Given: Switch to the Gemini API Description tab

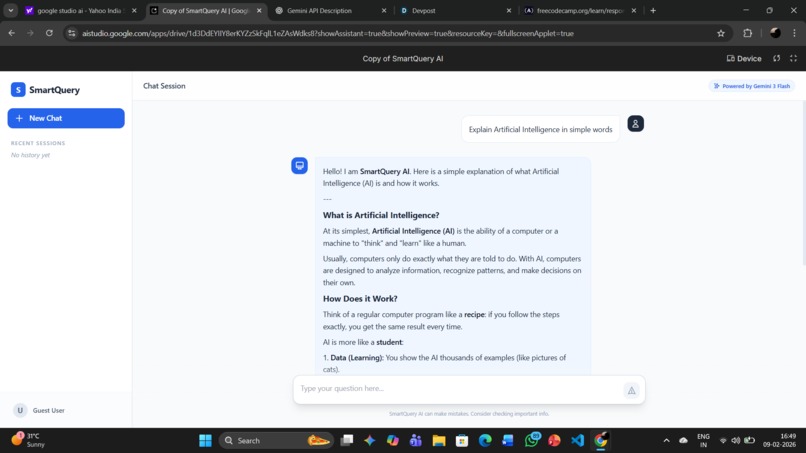Looking at the screenshot, I should (x=329, y=11).
